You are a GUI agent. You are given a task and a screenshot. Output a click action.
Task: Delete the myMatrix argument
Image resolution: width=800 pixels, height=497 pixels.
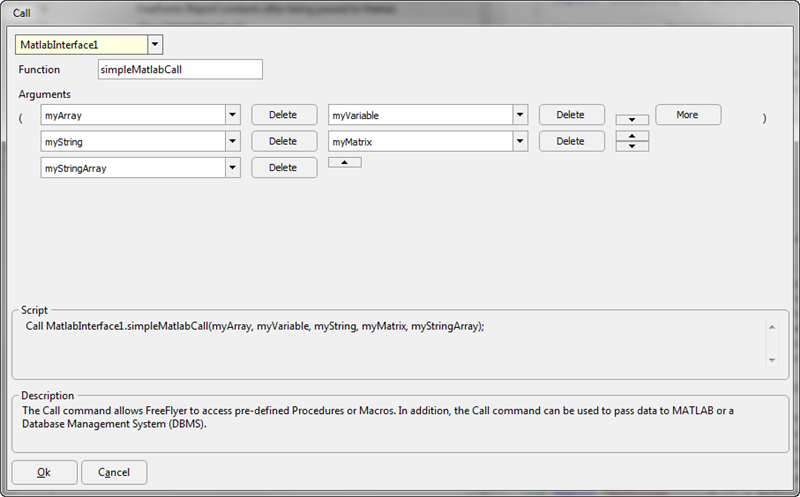coord(572,141)
